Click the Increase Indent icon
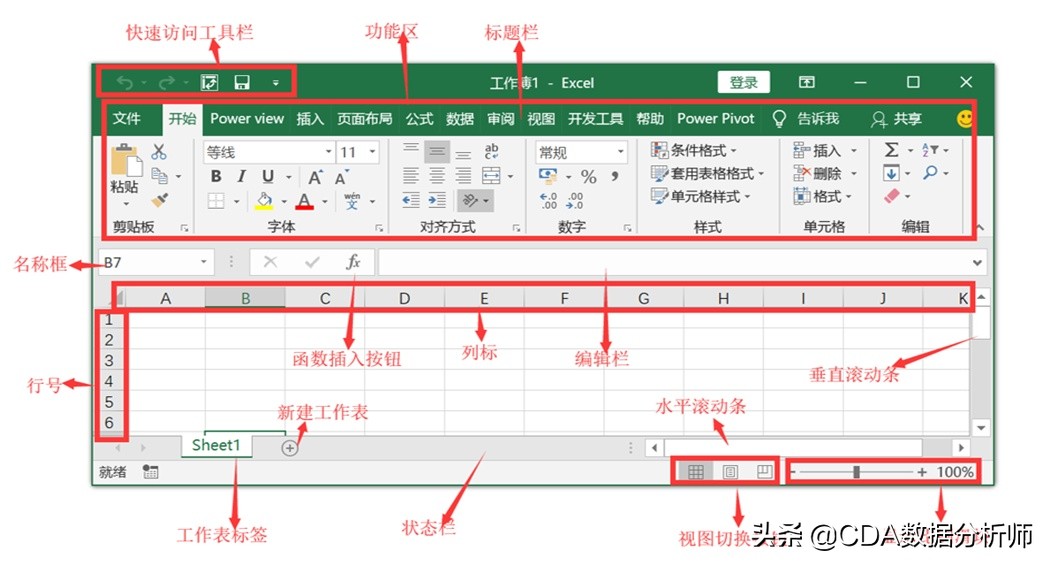The width and height of the screenshot is (1050, 566). (437, 200)
